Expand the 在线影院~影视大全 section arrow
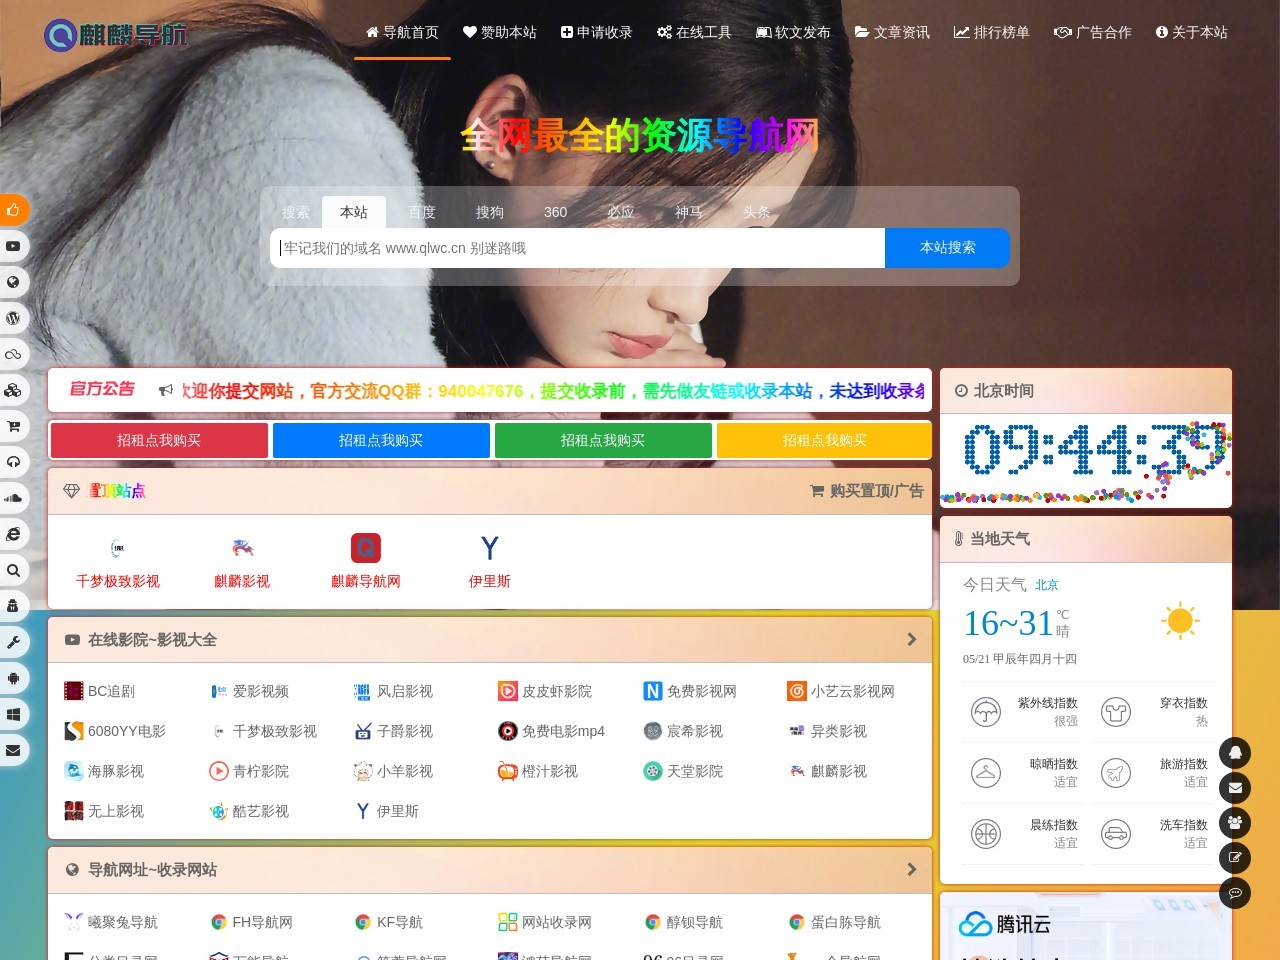The image size is (1280, 960). [x=911, y=640]
